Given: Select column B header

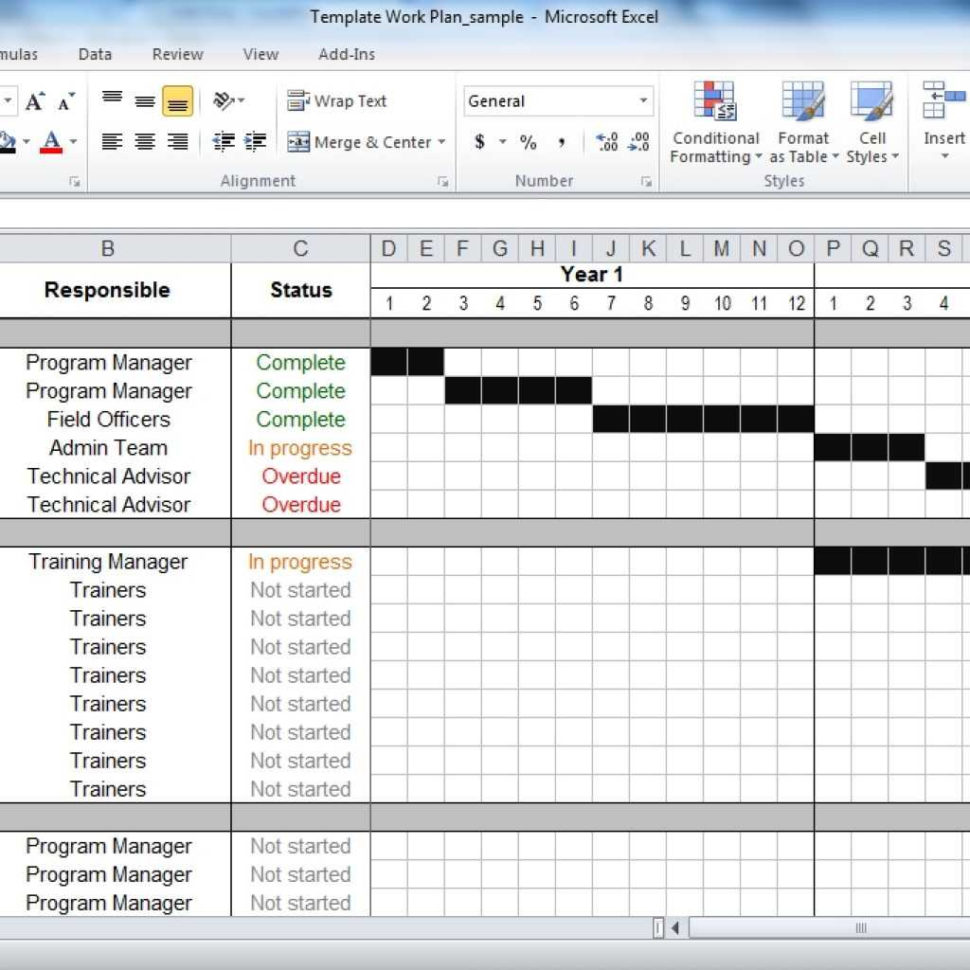Looking at the screenshot, I should pos(108,249).
